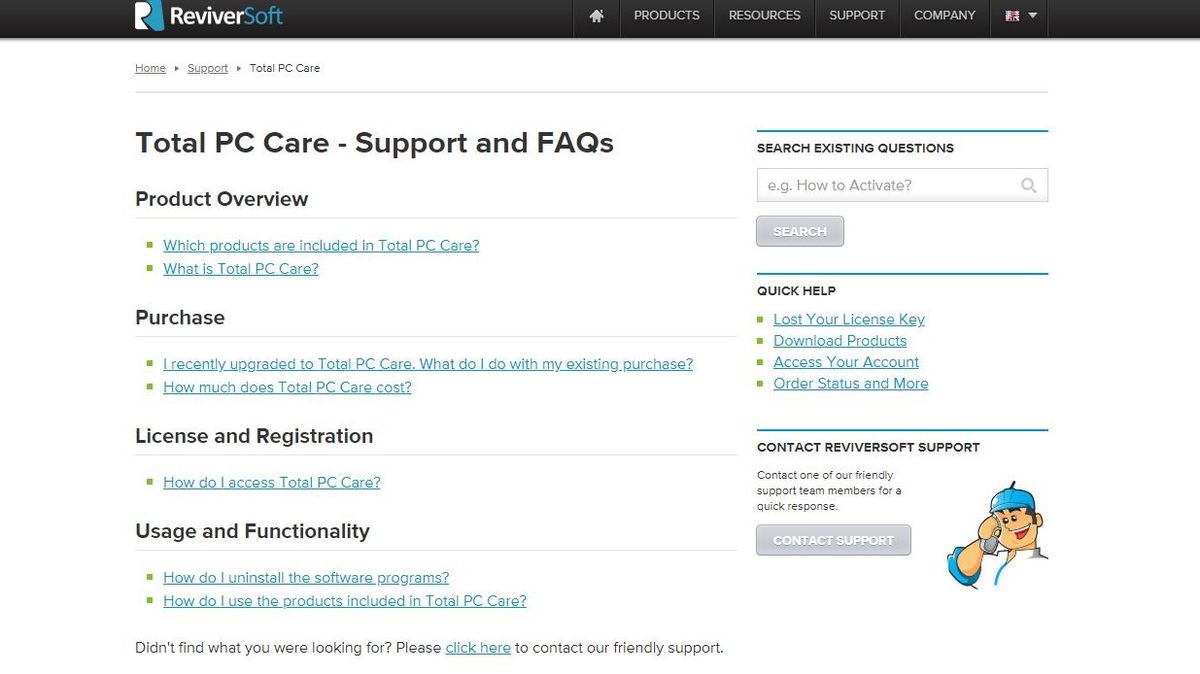Open the Download Products link
Viewport: 1200px width, 674px height.
click(839, 340)
